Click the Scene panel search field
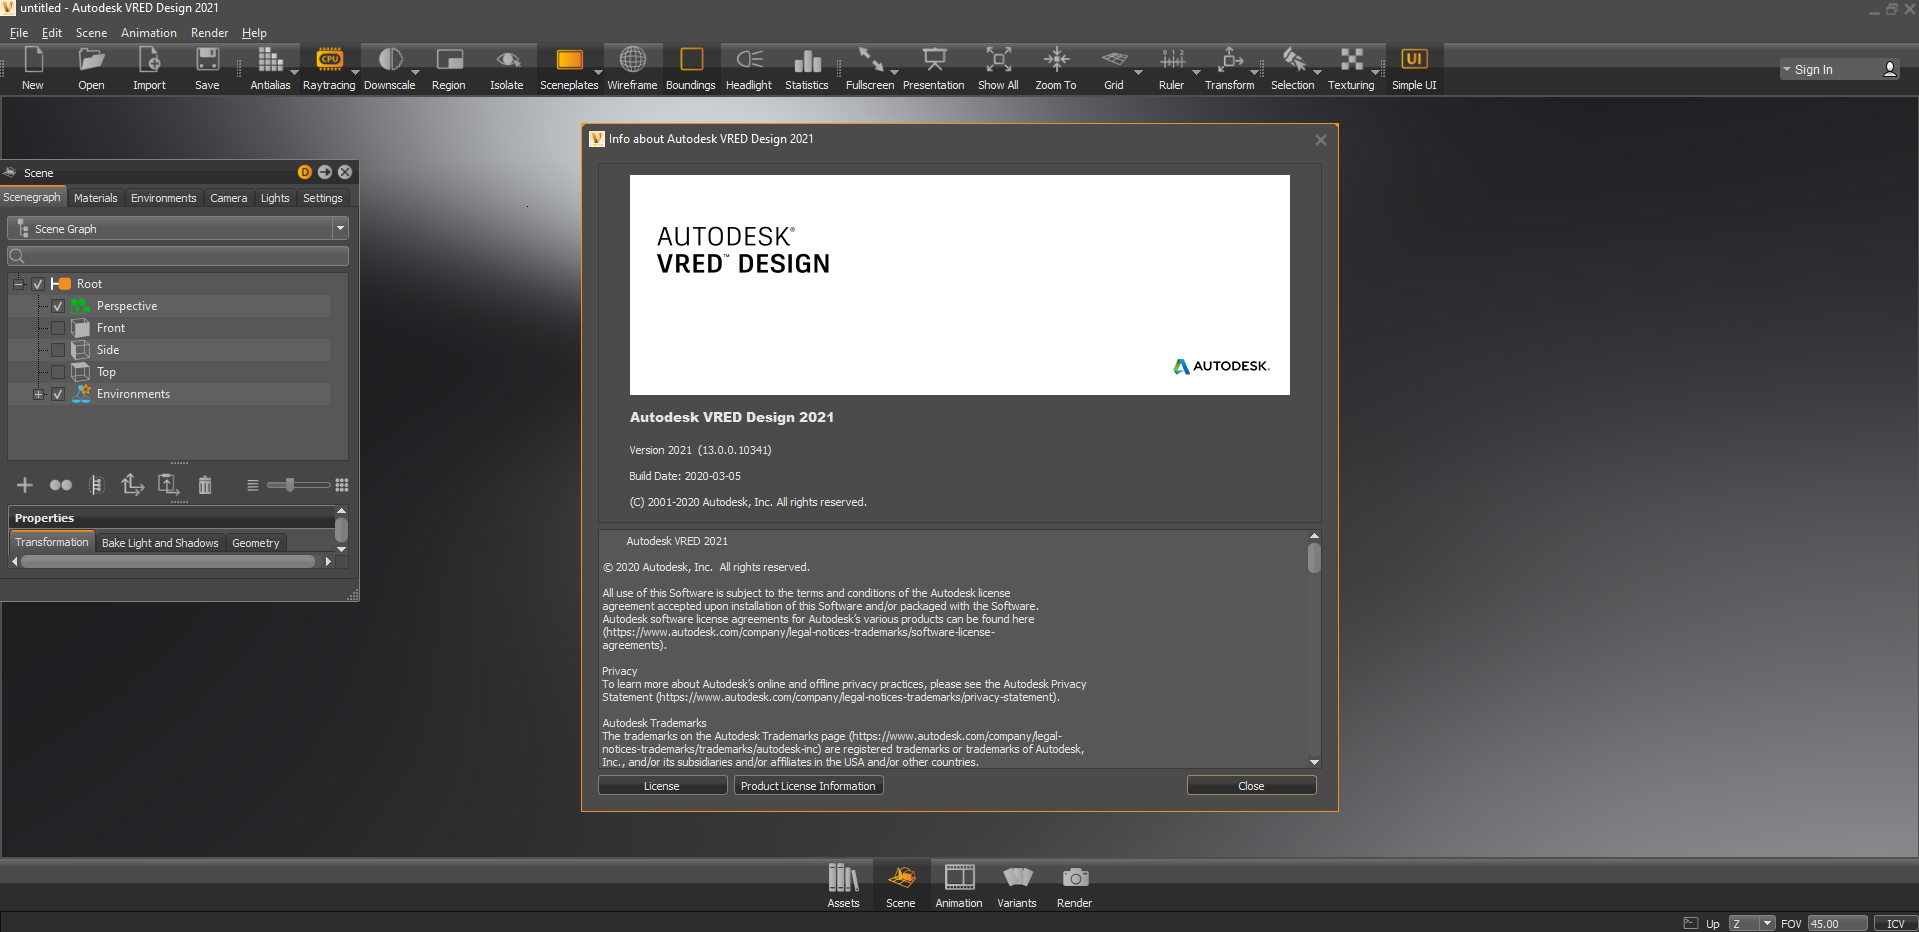Image resolution: width=1919 pixels, height=932 pixels. click(178, 256)
